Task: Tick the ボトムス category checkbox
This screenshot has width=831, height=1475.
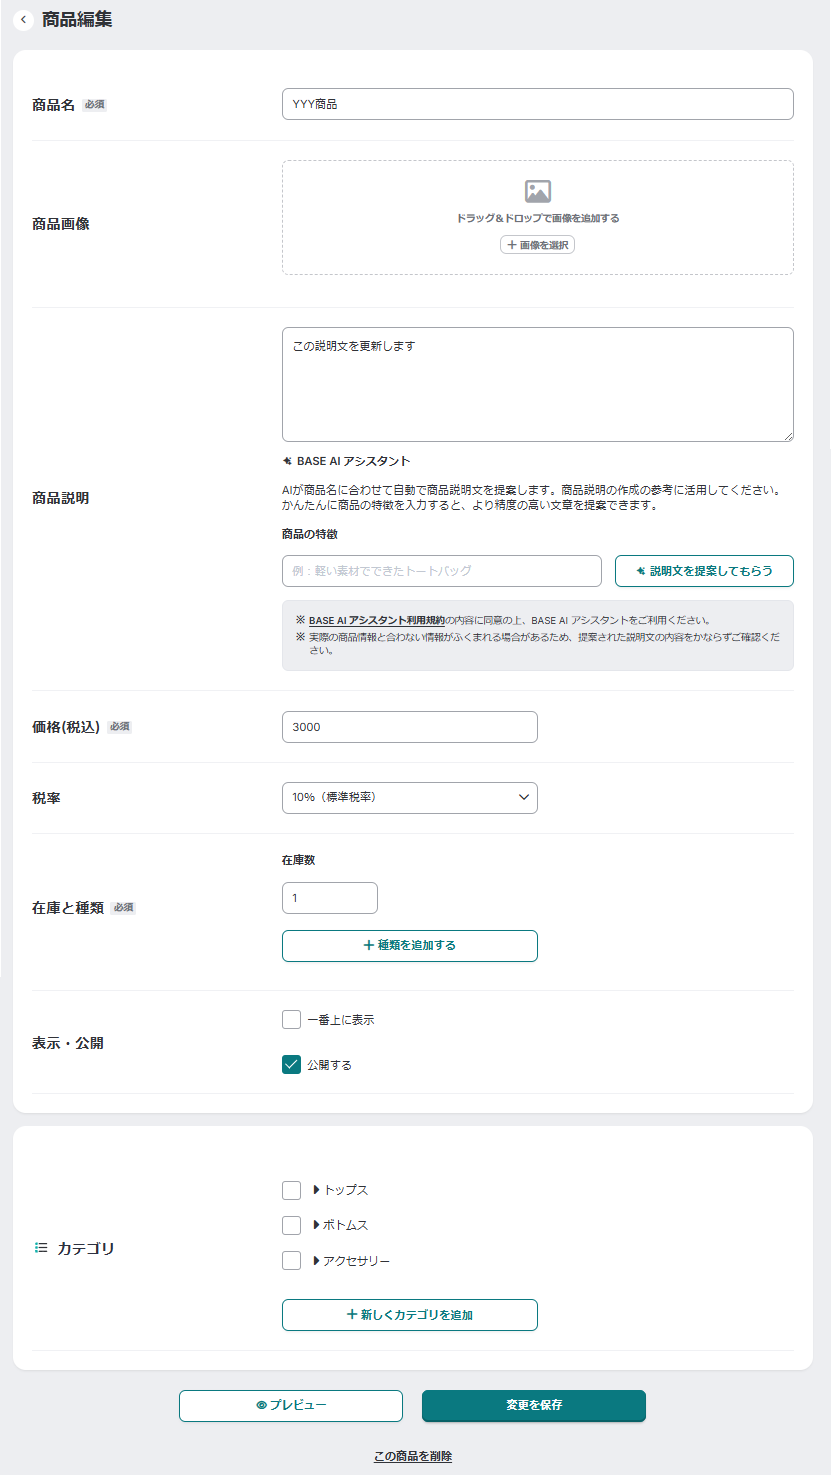Action: point(291,1225)
